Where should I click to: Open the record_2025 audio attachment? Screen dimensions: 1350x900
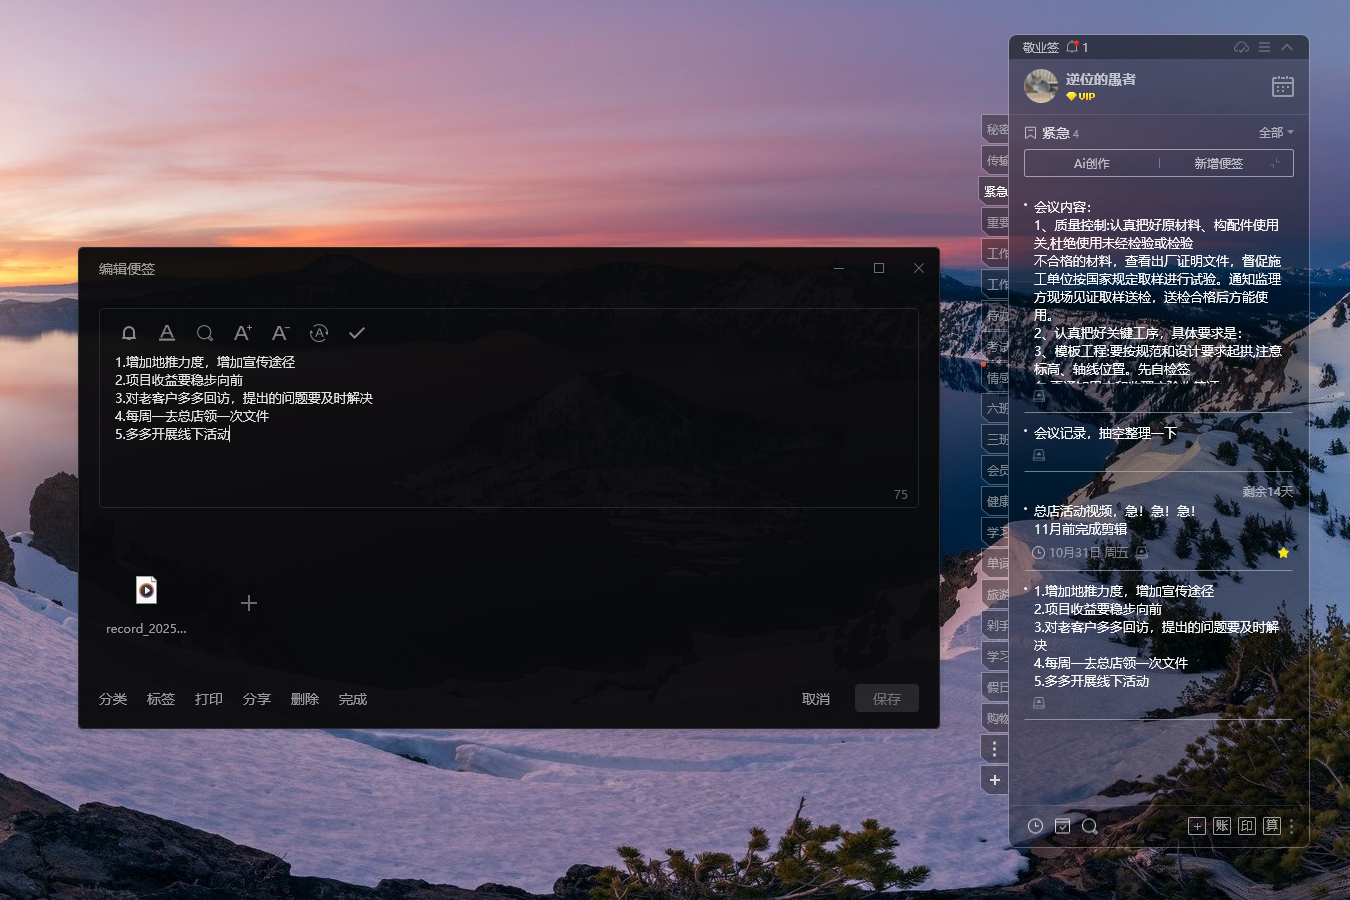pos(146,591)
